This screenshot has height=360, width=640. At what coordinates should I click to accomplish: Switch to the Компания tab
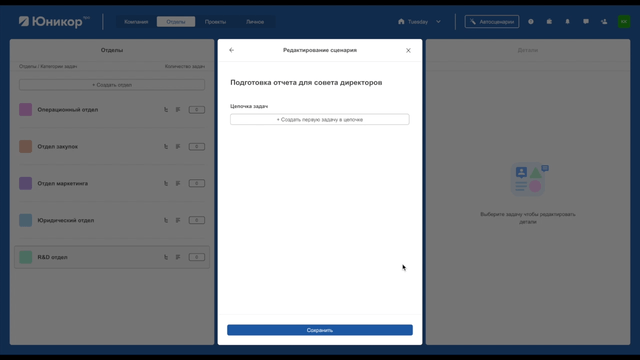pyautogui.click(x=136, y=22)
